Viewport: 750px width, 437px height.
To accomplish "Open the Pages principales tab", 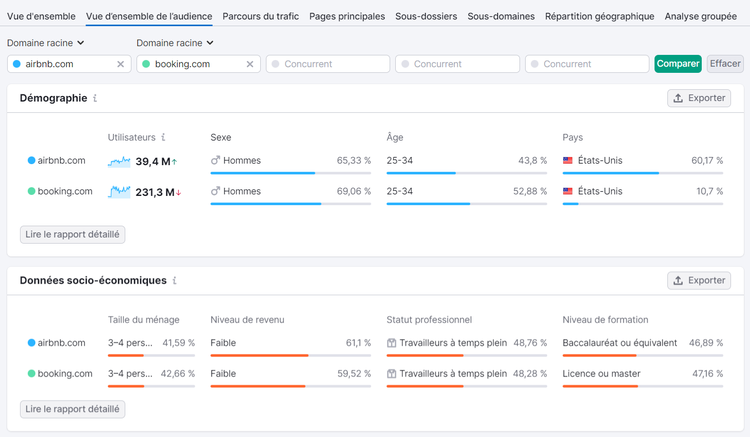I will tap(347, 16).
